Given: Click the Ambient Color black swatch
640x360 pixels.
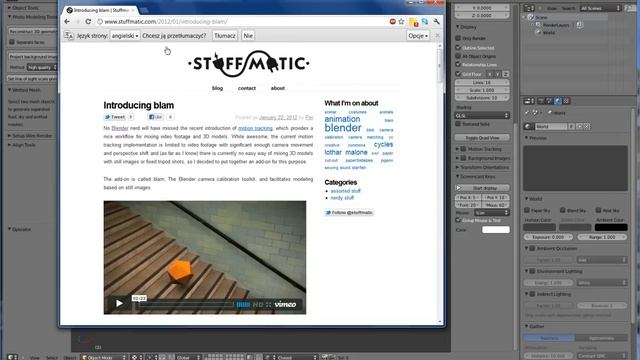Looking at the screenshot, I should 611,227.
